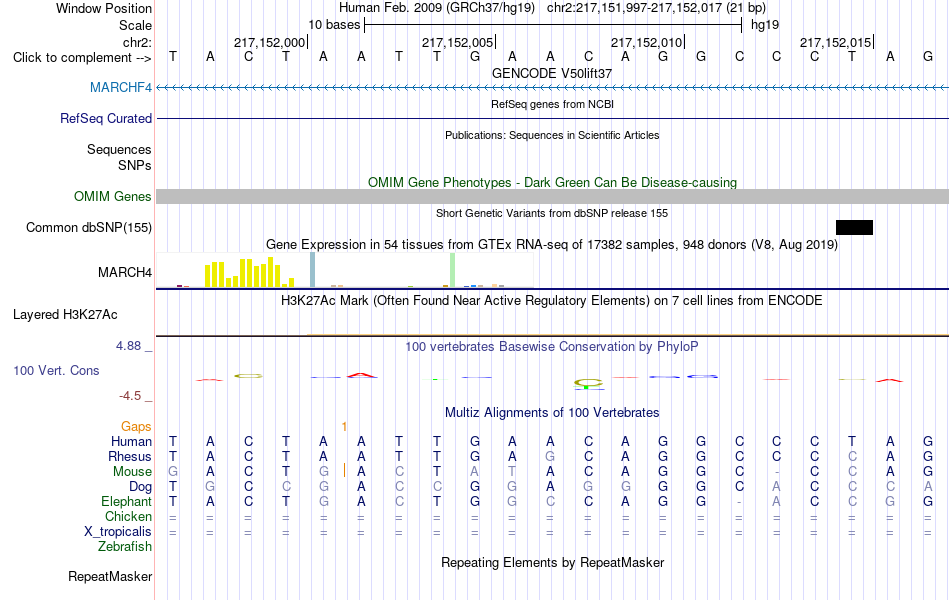The image size is (950, 600).
Task: Click 100 vertebrates Basewise Conservation by PhyloP title
Action: coord(552,347)
